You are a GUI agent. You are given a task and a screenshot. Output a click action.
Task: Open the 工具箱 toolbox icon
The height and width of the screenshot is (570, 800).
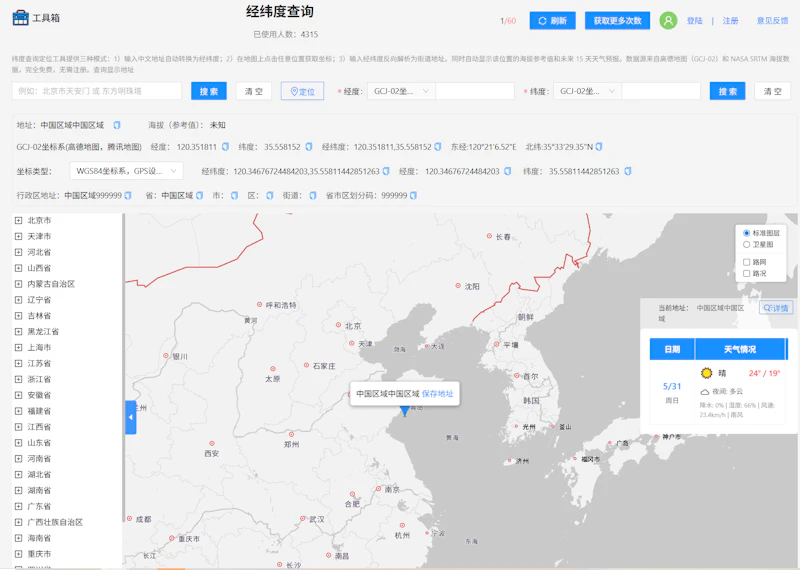pyautogui.click(x=20, y=18)
